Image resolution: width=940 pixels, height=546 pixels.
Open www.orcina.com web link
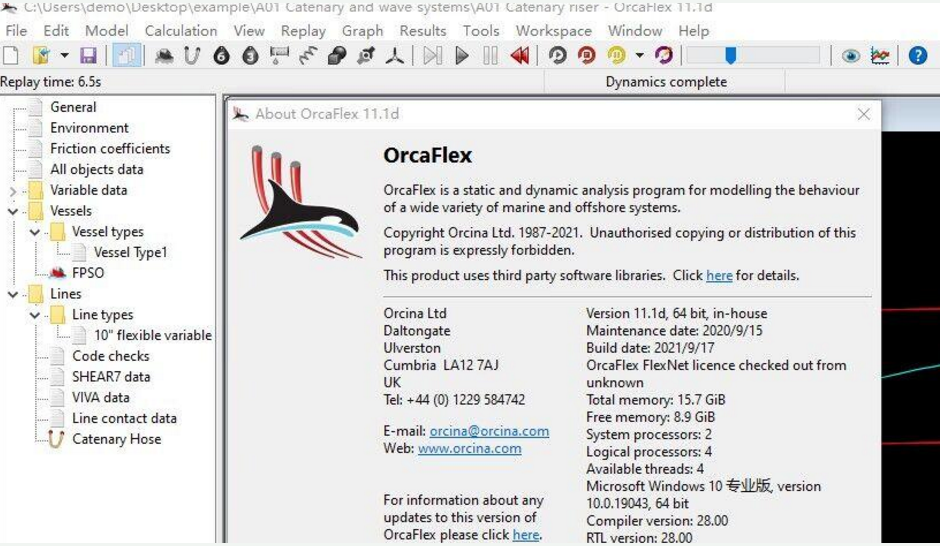pos(469,448)
